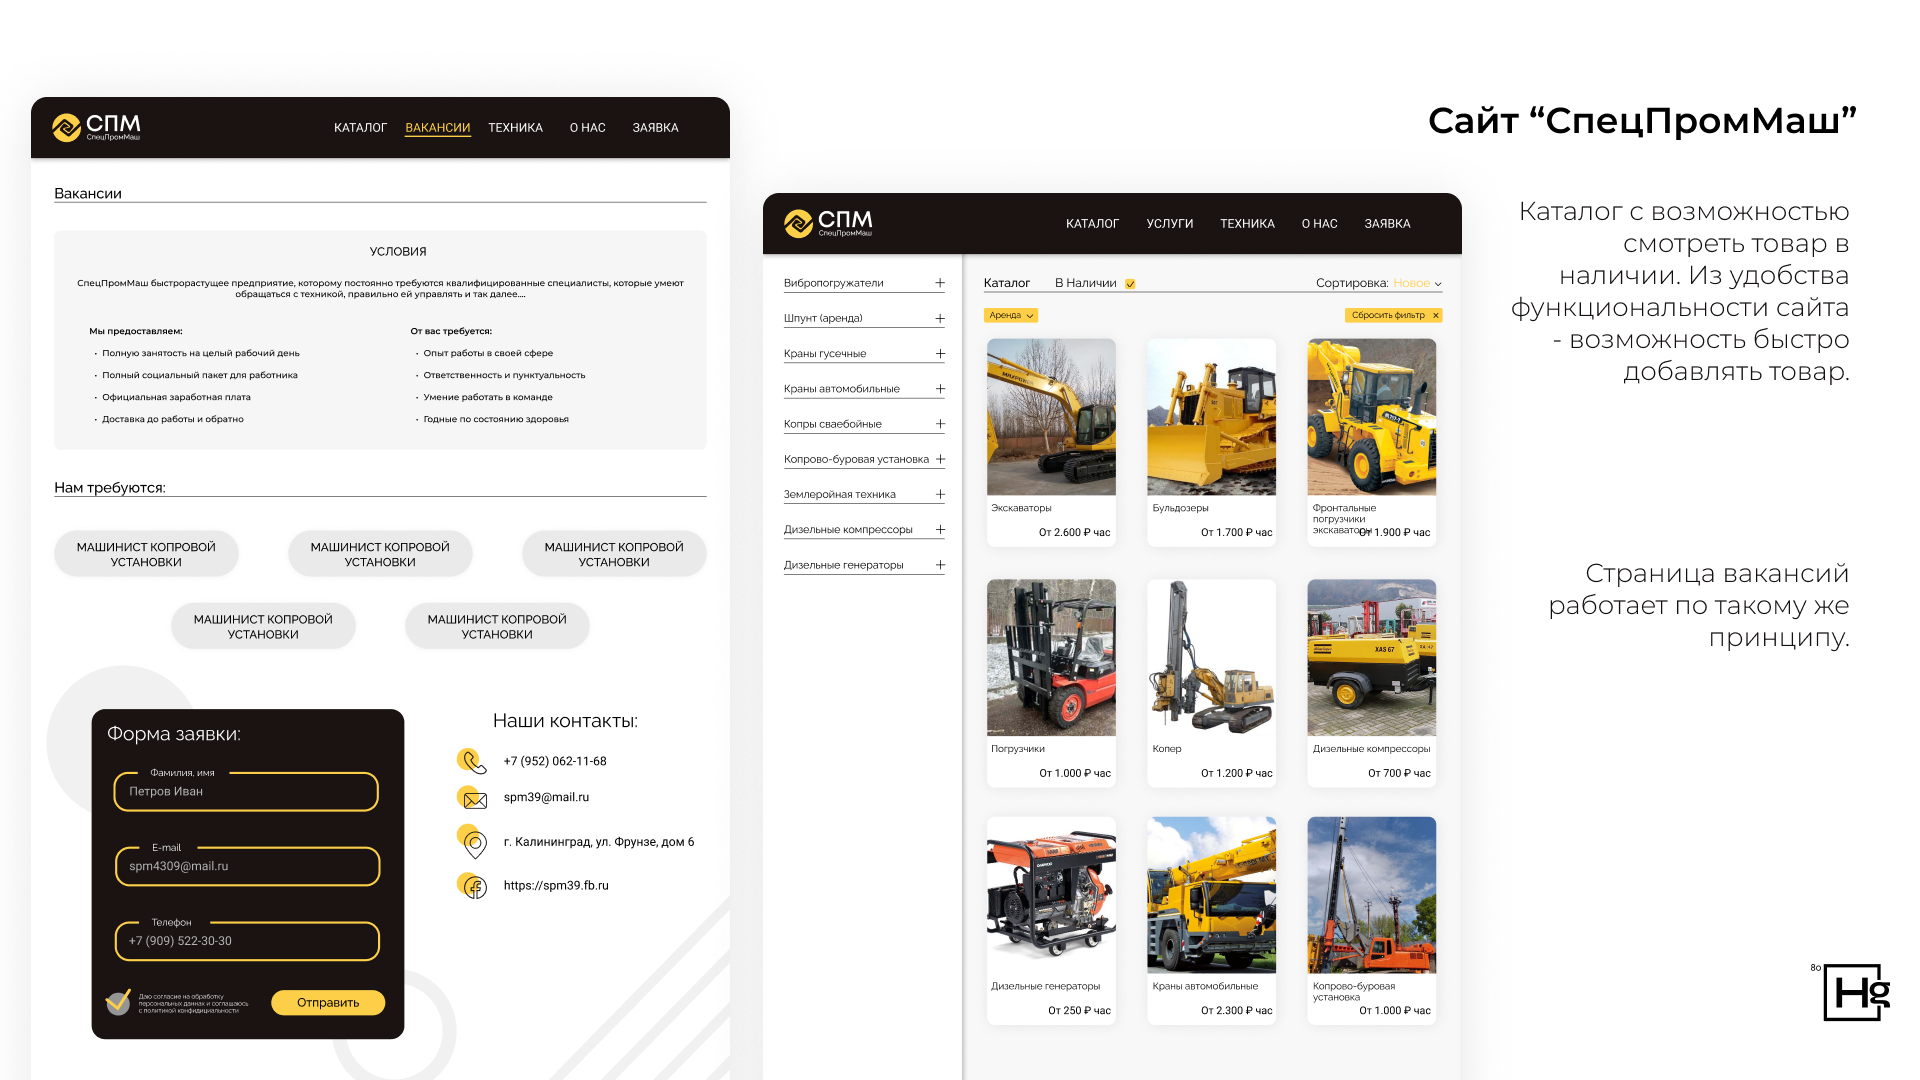Click the location pin icon in contacts
Viewport: 1920px width, 1080px height.
click(472, 842)
